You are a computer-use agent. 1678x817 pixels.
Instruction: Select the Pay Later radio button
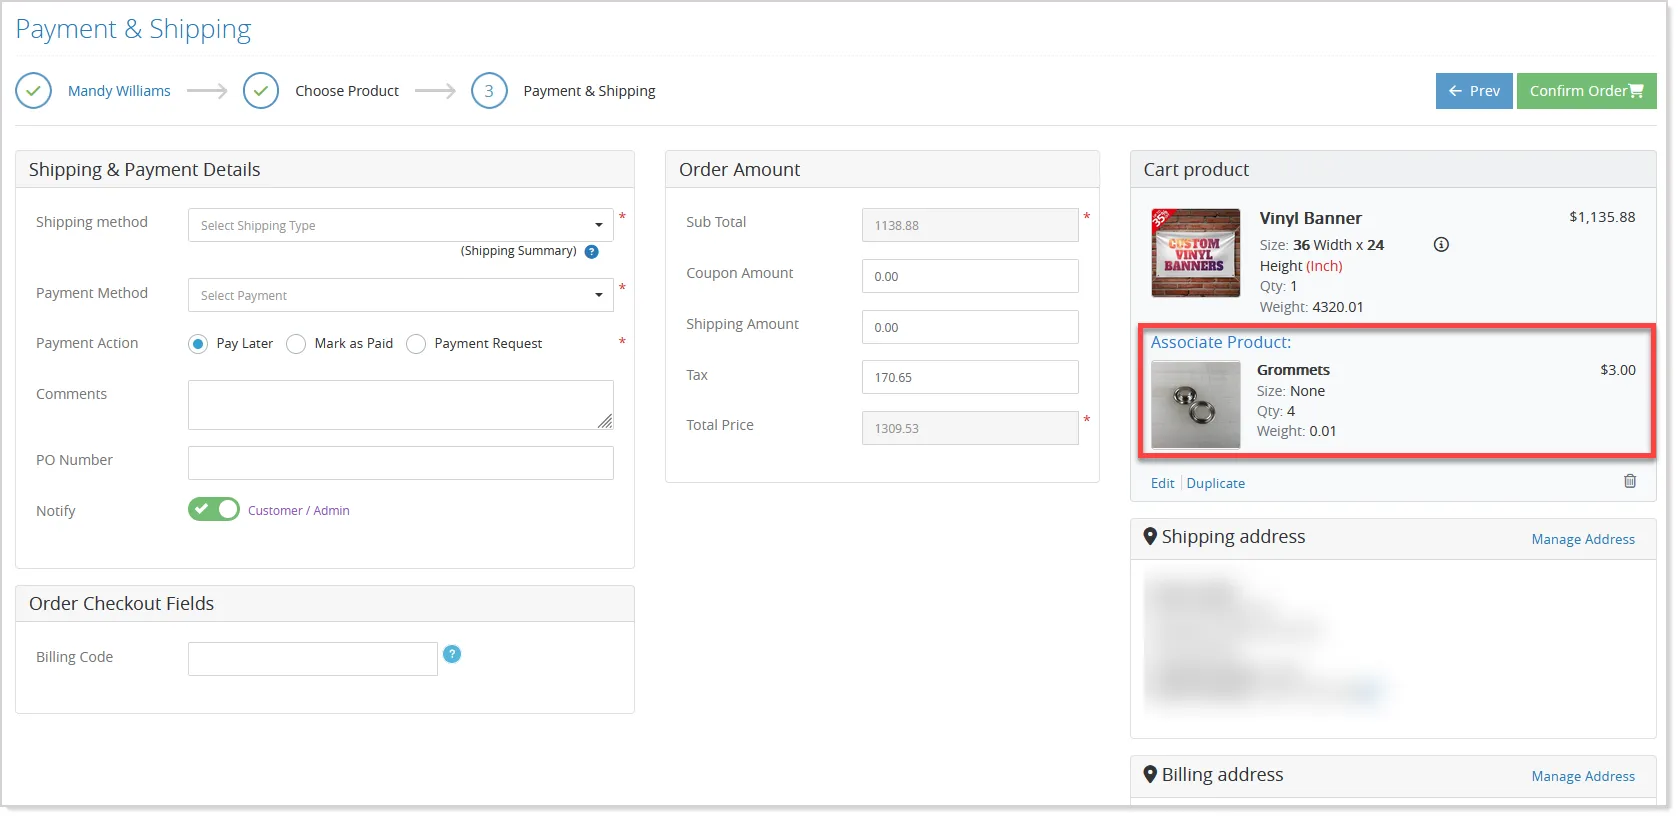pyautogui.click(x=198, y=344)
